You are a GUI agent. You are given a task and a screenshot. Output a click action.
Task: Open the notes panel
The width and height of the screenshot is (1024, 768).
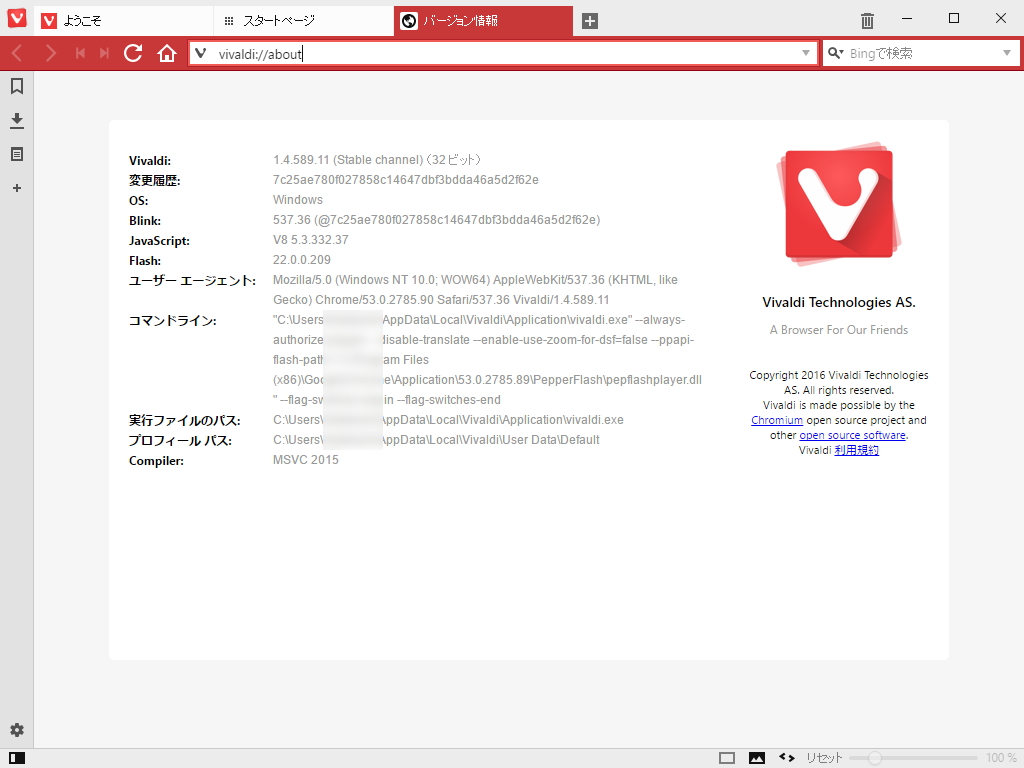[x=16, y=154]
